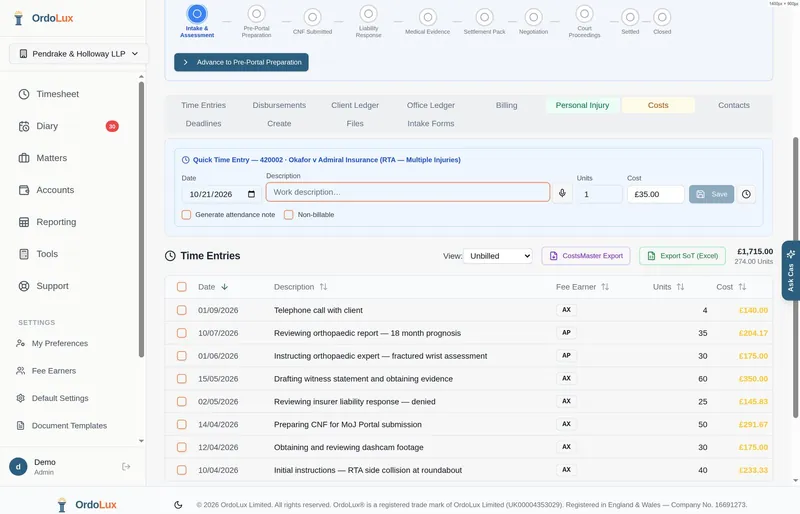
Task: Sort by Units column arrows
Action: pos(681,287)
